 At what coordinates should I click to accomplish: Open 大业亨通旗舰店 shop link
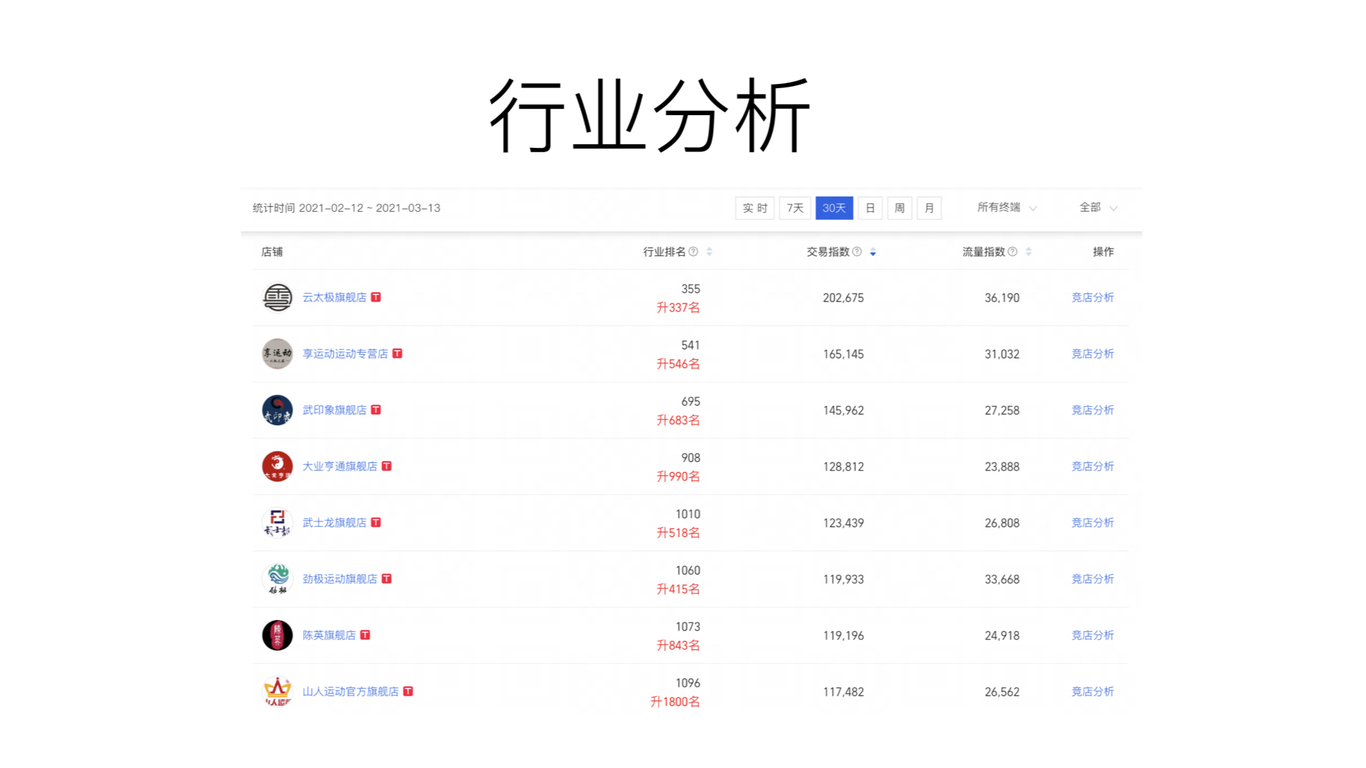[x=340, y=466]
